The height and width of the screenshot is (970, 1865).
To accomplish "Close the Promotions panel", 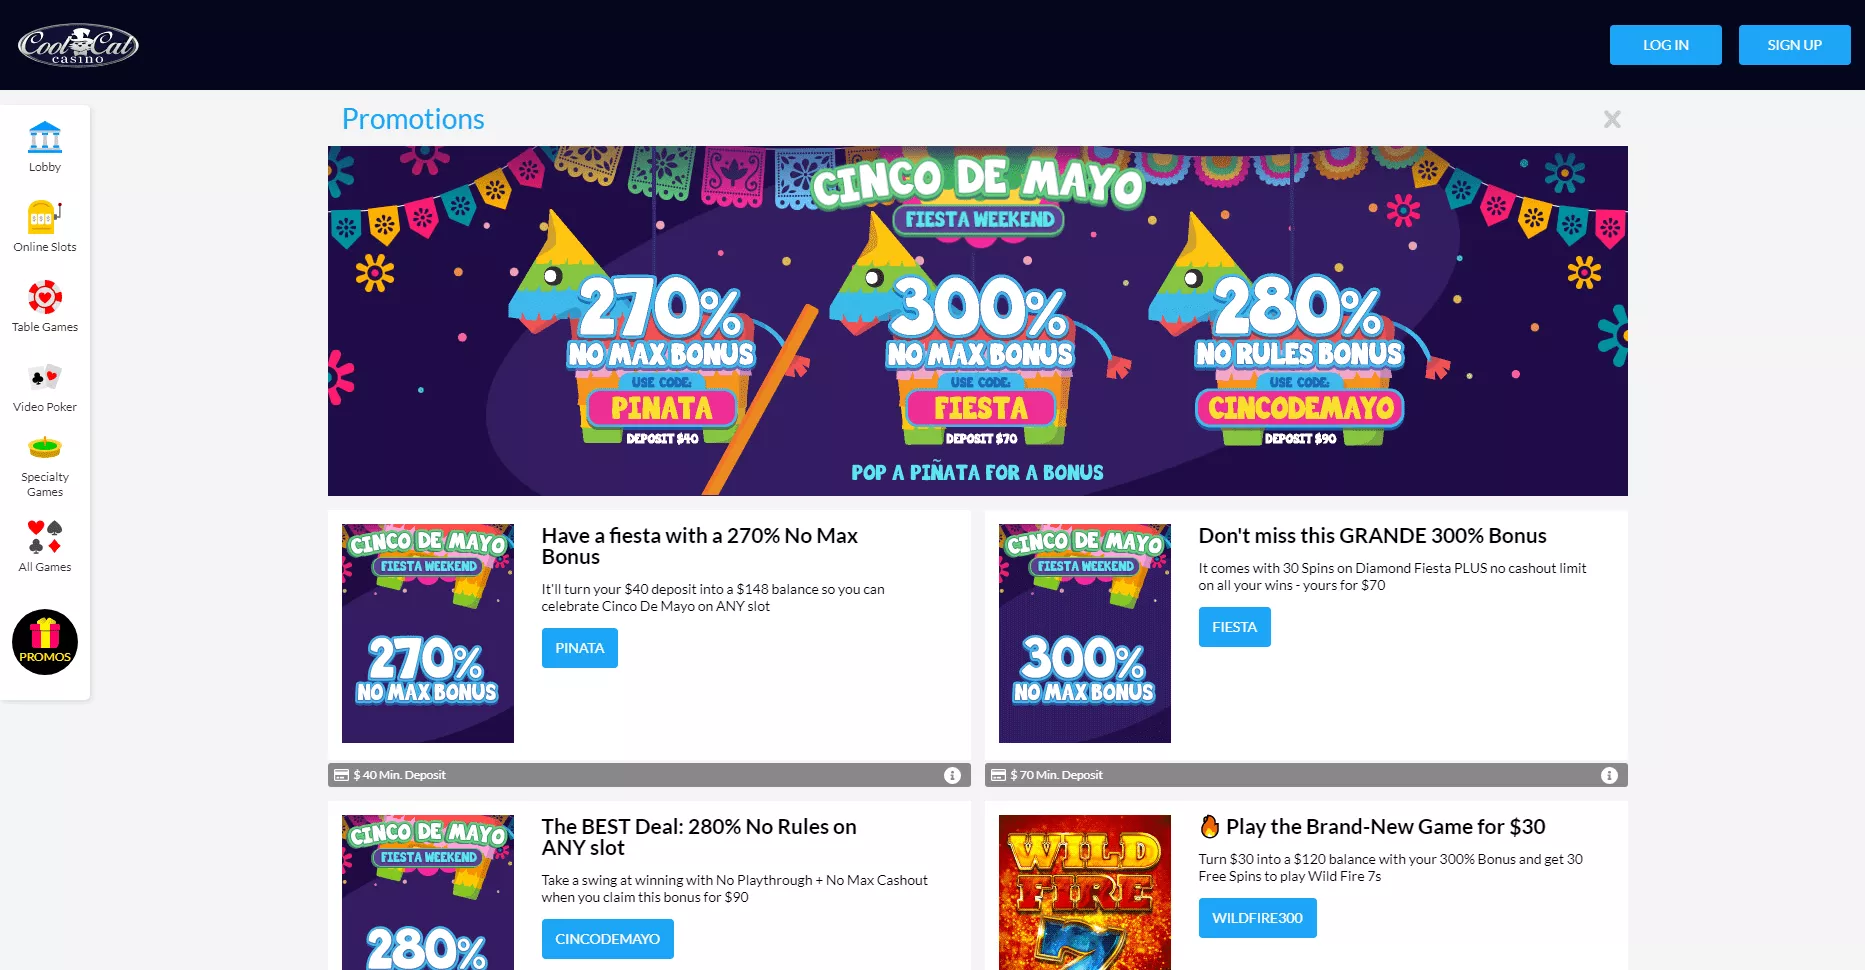I will pyautogui.click(x=1612, y=119).
